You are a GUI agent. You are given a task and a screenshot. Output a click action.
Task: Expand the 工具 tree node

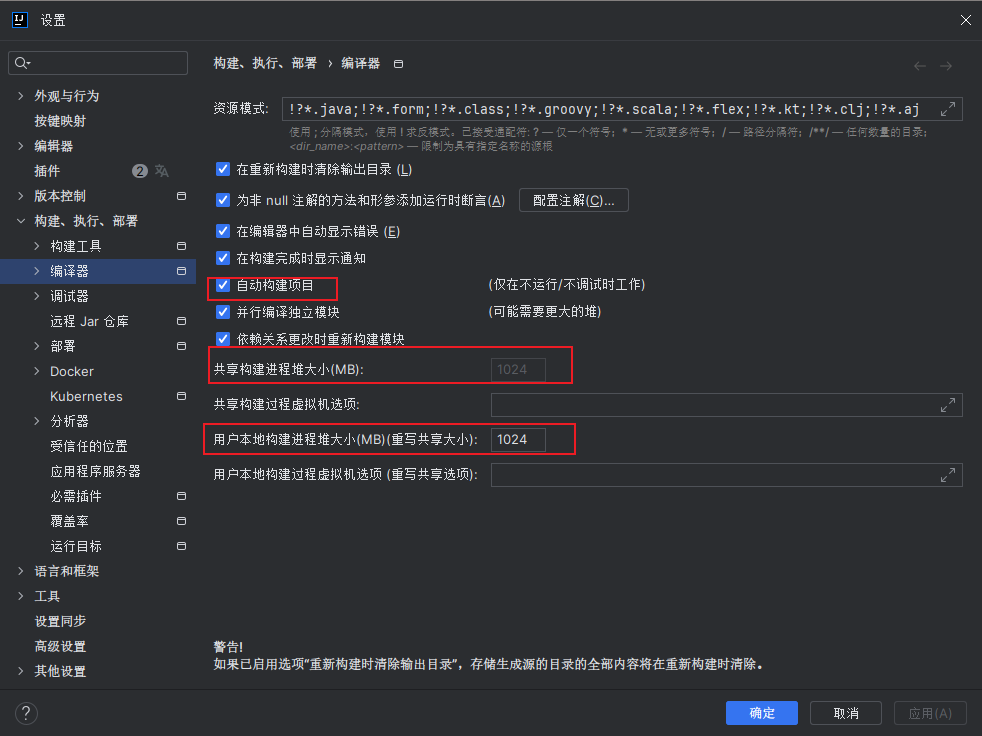point(21,596)
